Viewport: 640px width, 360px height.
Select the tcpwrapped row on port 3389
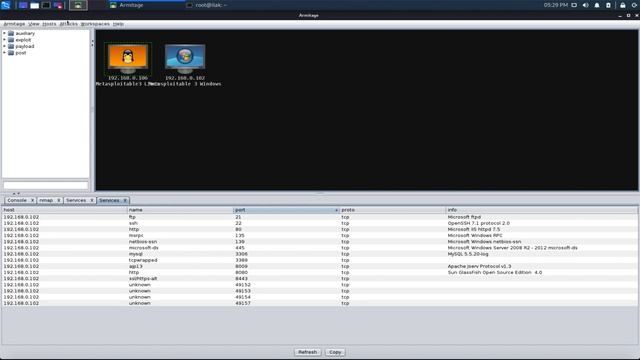pos(319,260)
